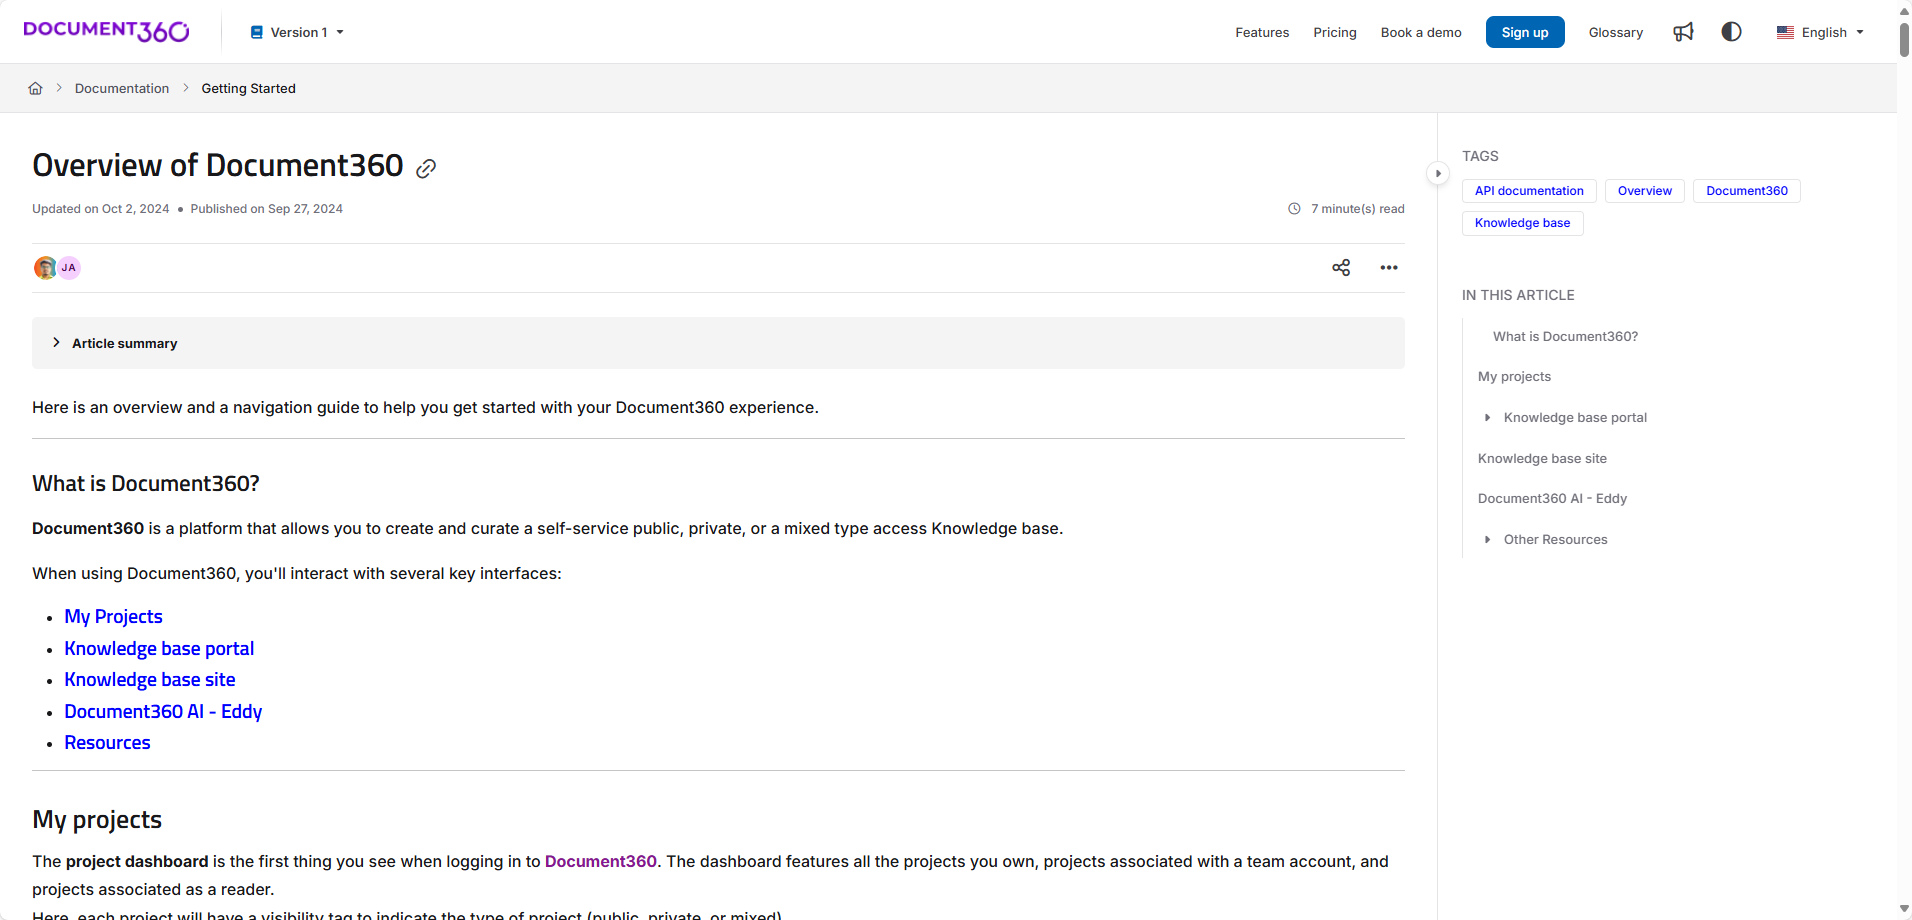
Task: Click the Document360 logo
Action: point(106,31)
